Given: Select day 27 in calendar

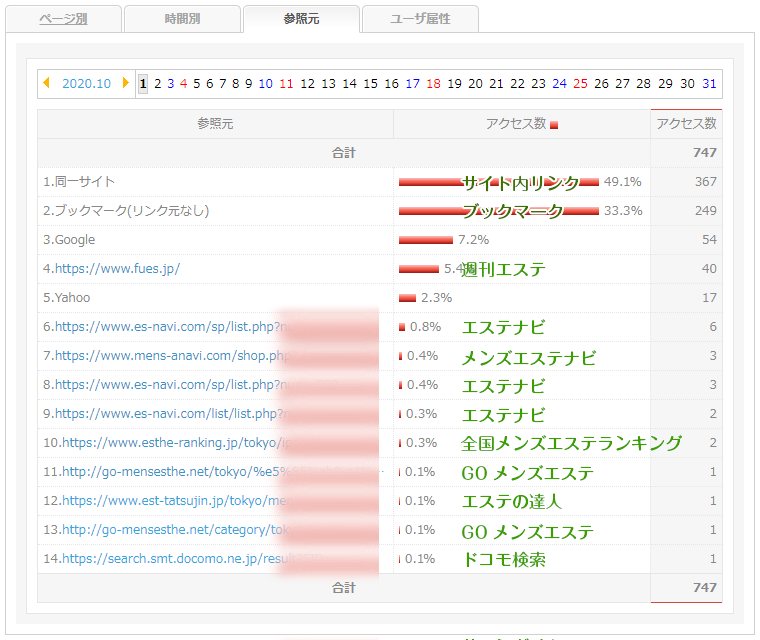Looking at the screenshot, I should [622, 83].
